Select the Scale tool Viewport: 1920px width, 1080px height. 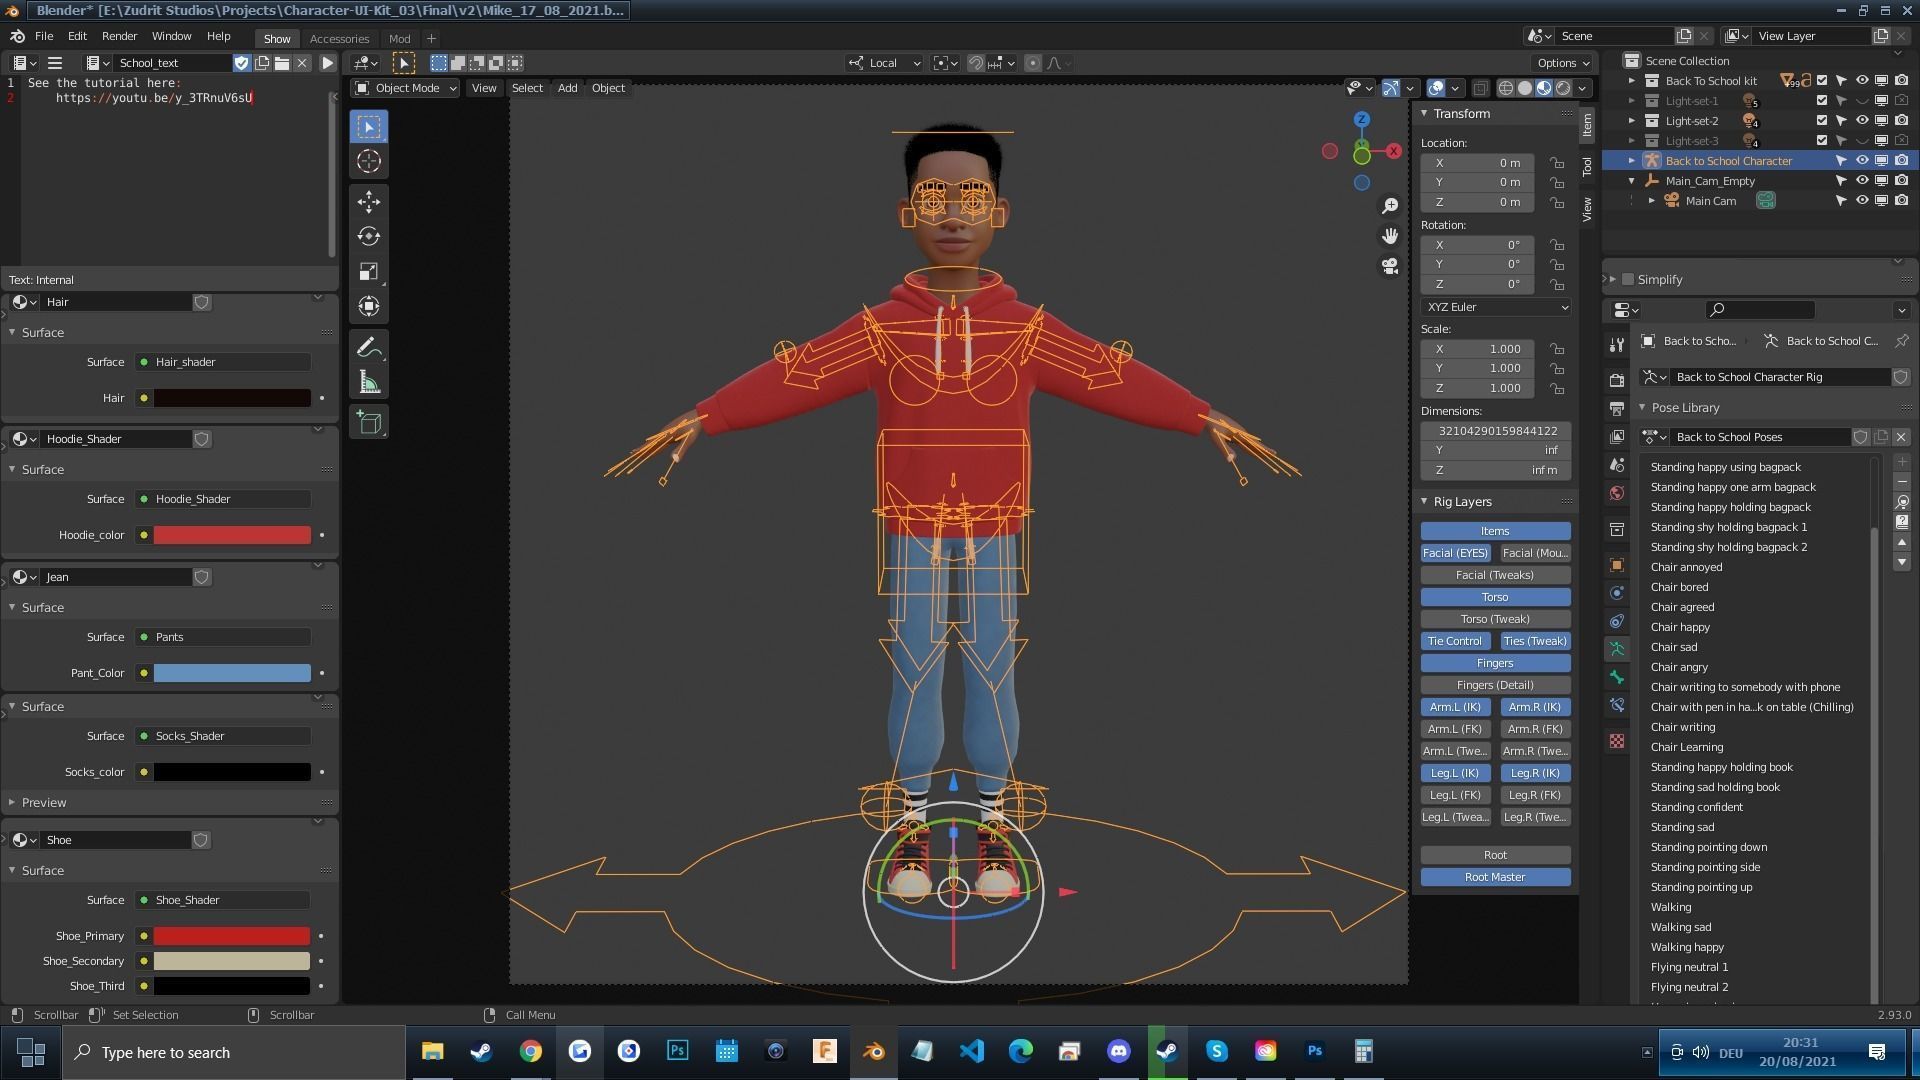pyautogui.click(x=369, y=271)
